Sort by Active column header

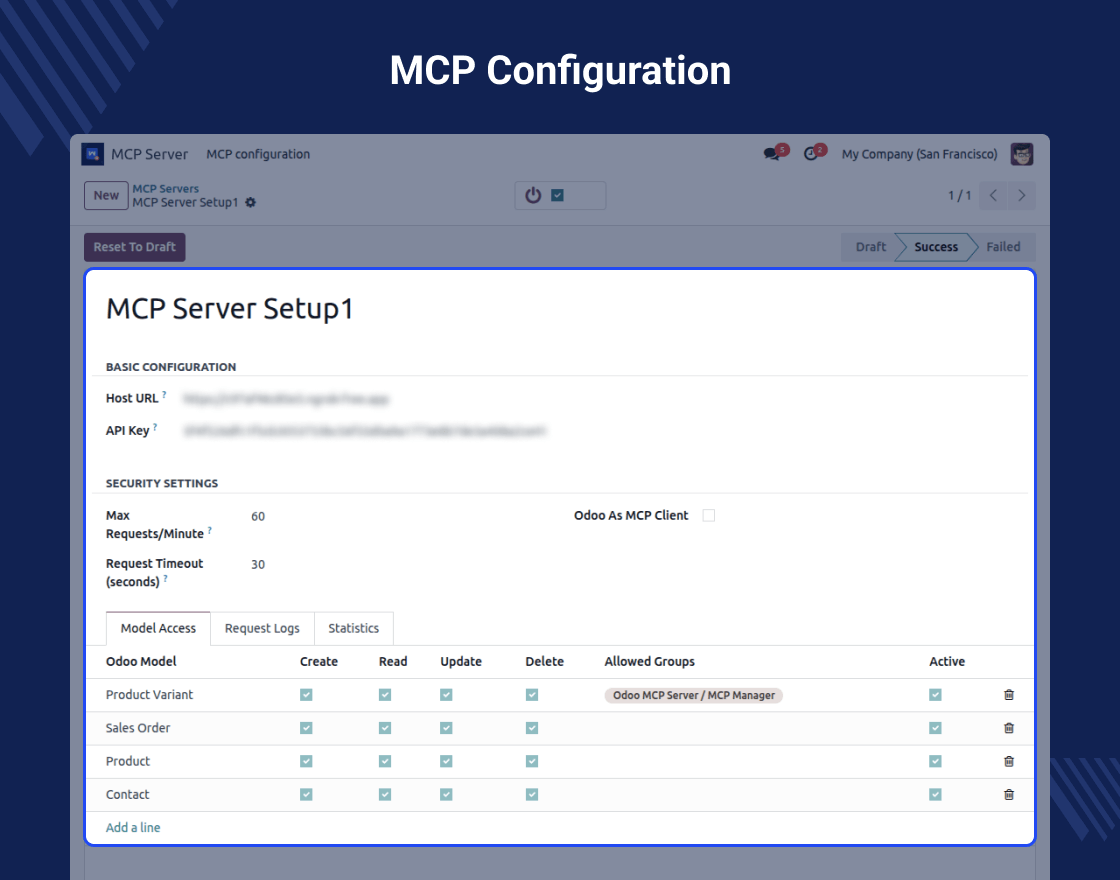946,661
